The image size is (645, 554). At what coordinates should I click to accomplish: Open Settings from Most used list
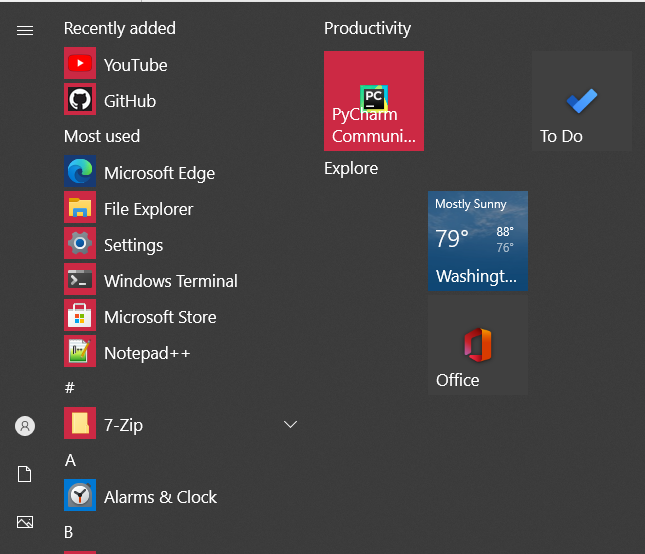133,245
